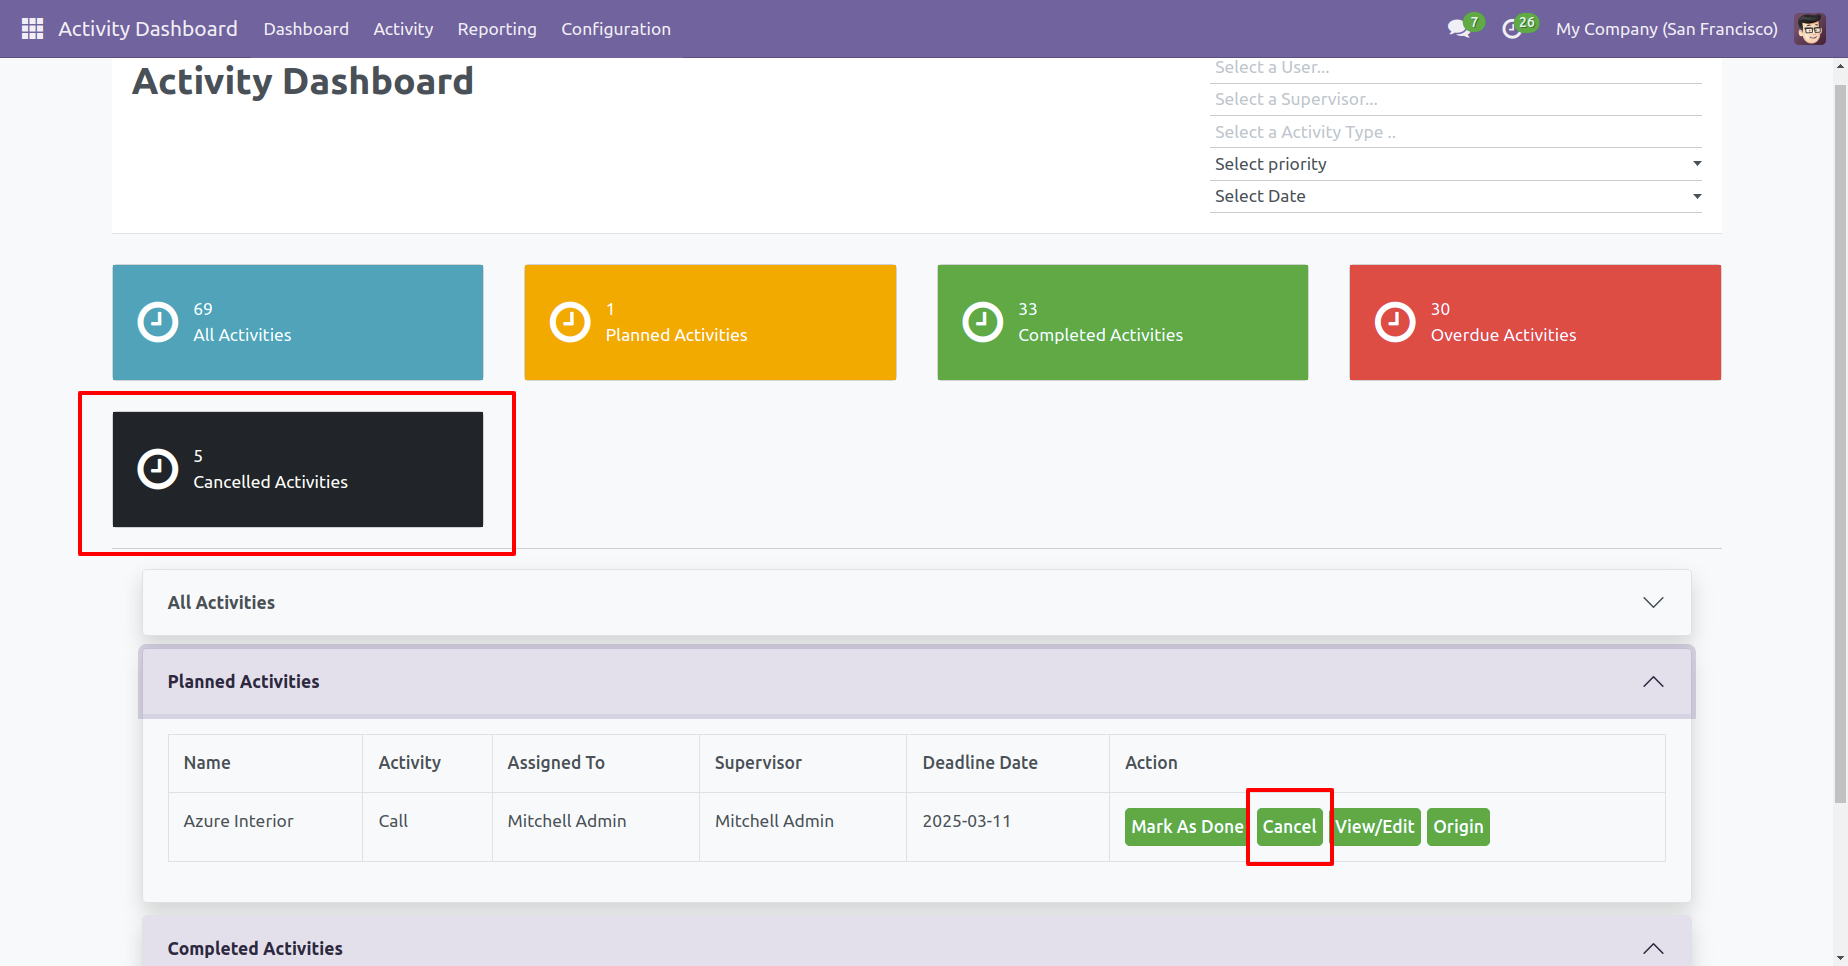Focus the Select a User field

(1456, 68)
